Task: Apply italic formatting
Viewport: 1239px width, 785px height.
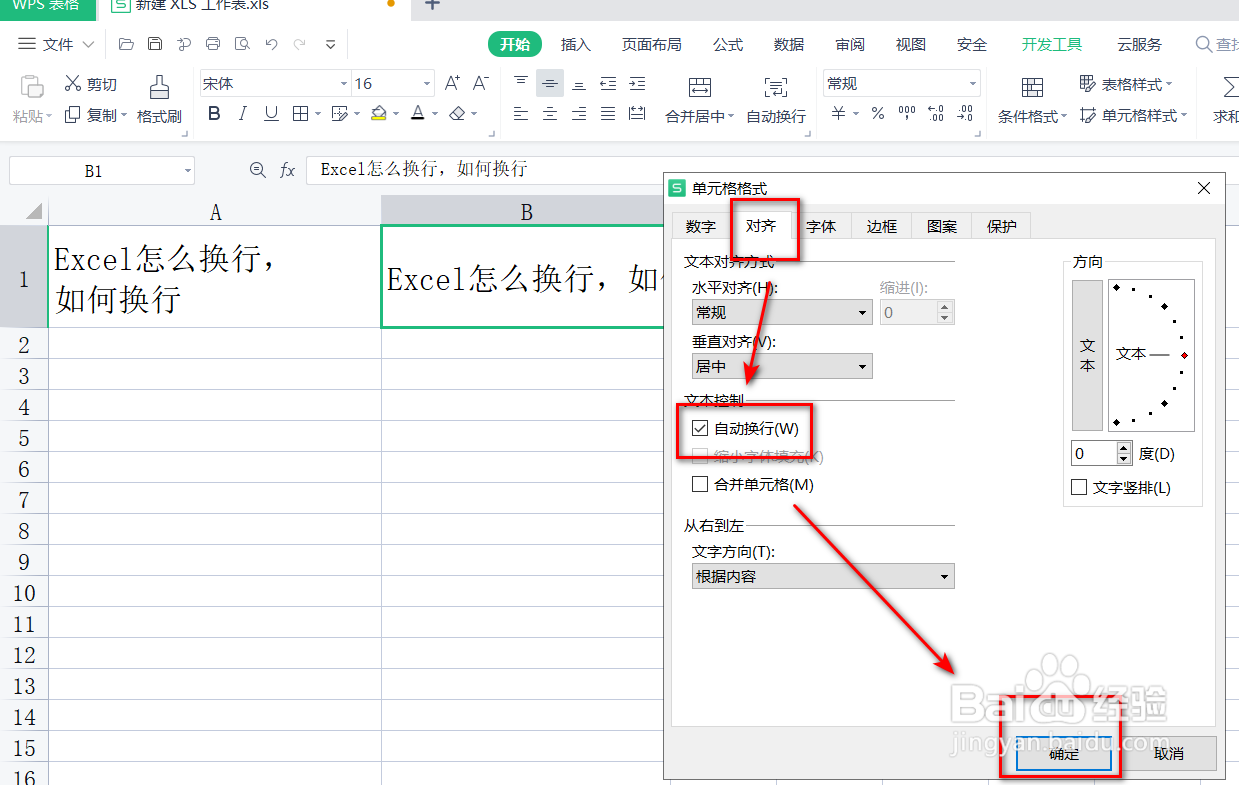Action: (241, 113)
